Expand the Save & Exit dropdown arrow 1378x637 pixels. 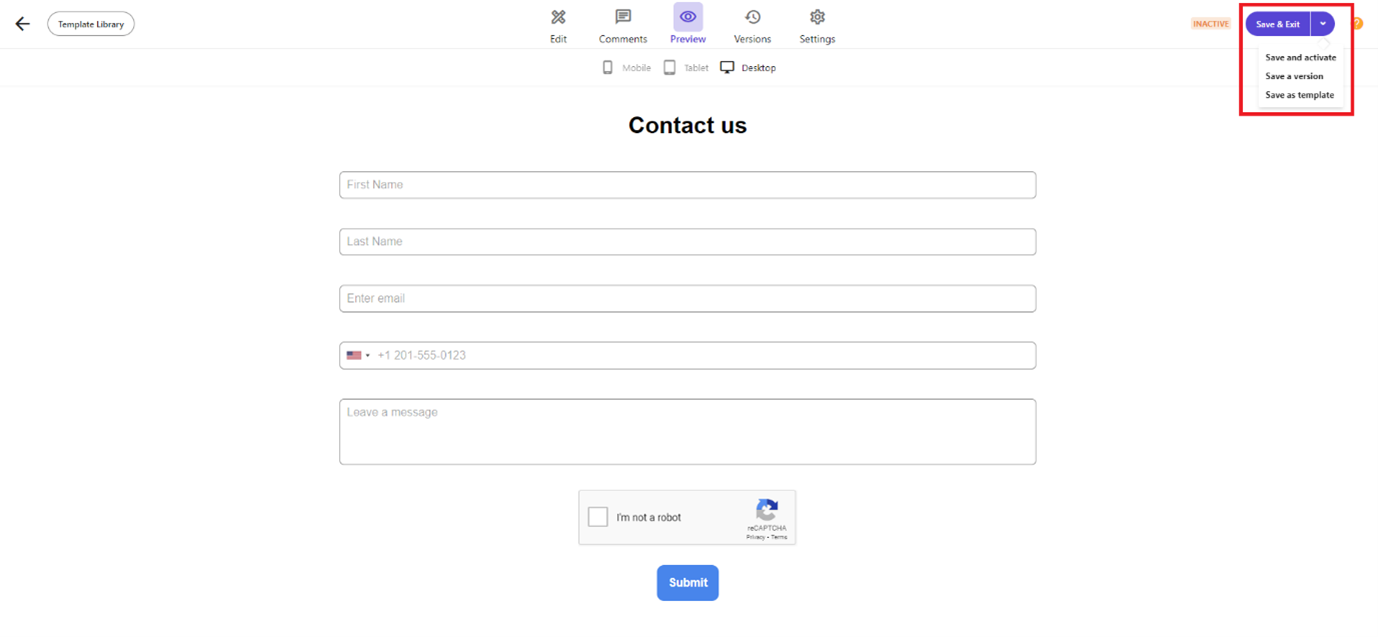point(1322,24)
